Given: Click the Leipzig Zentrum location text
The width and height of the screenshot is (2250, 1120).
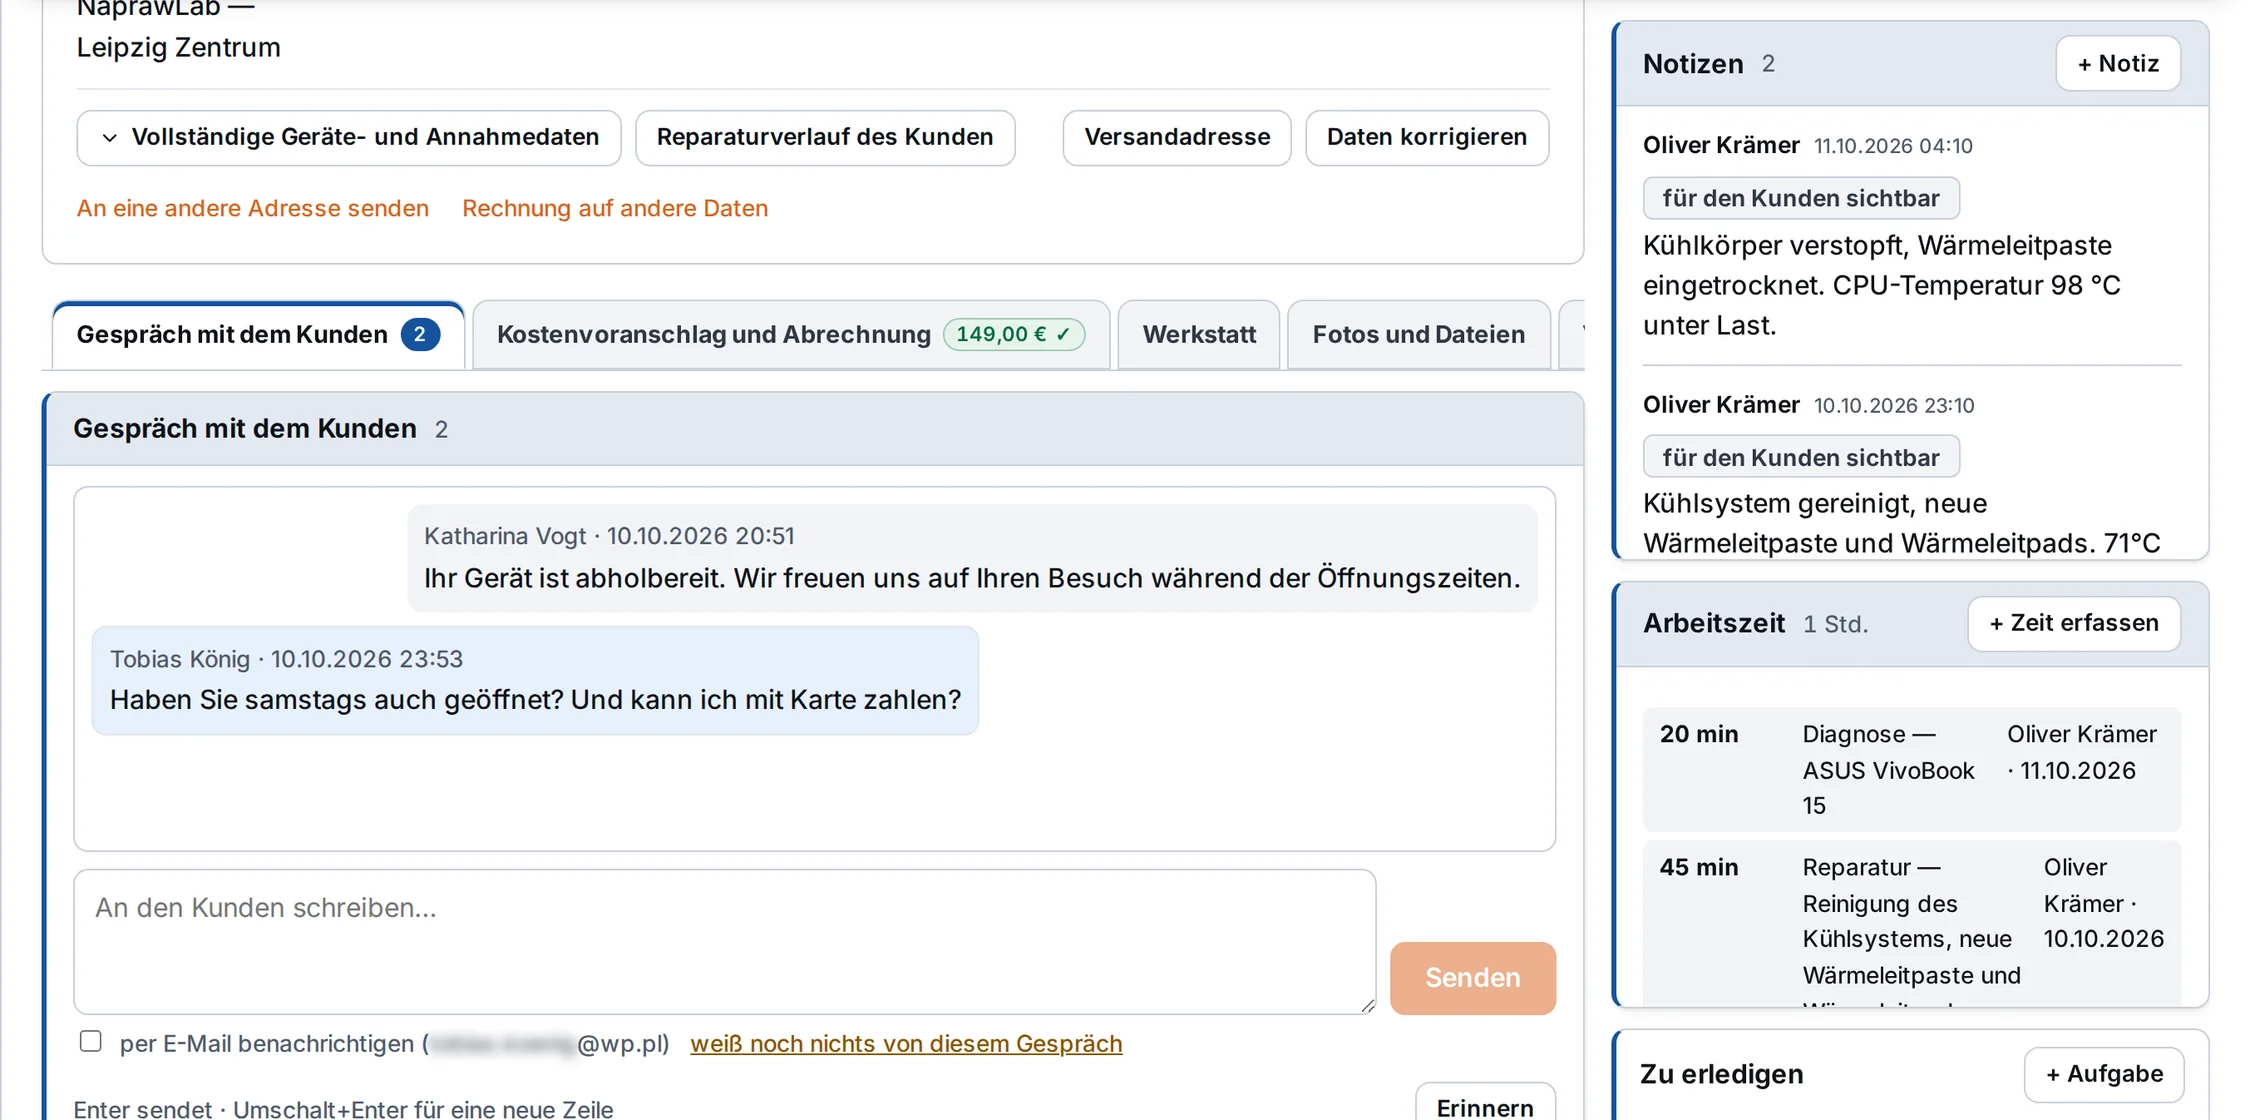Looking at the screenshot, I should pyautogui.click(x=178, y=47).
